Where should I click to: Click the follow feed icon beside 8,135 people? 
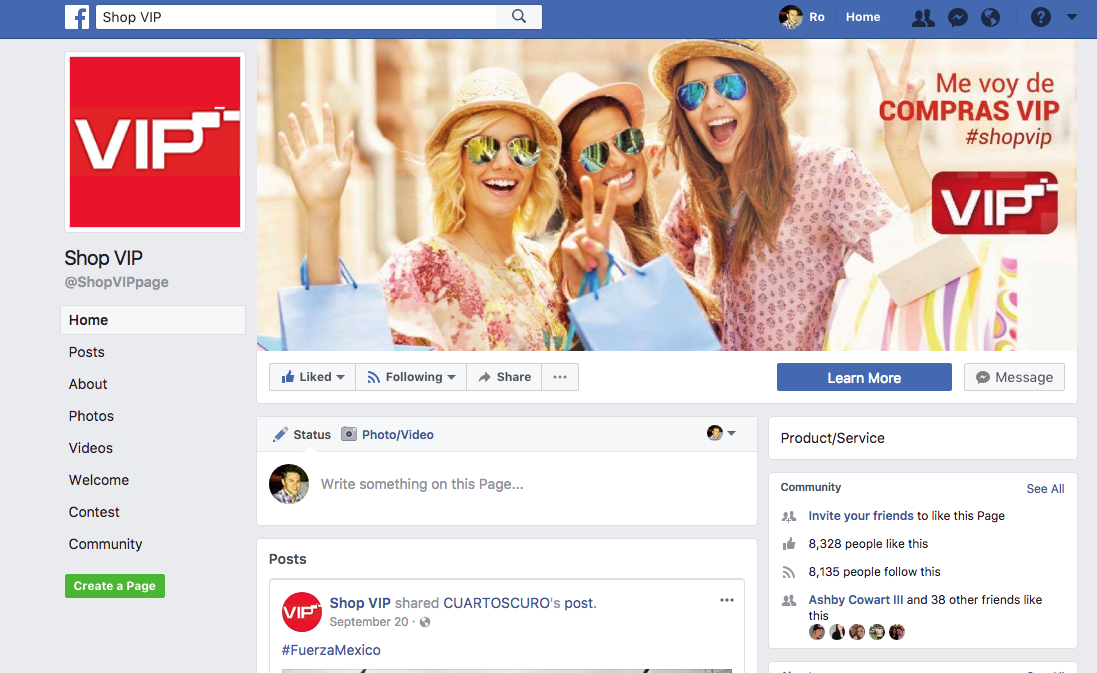point(789,572)
